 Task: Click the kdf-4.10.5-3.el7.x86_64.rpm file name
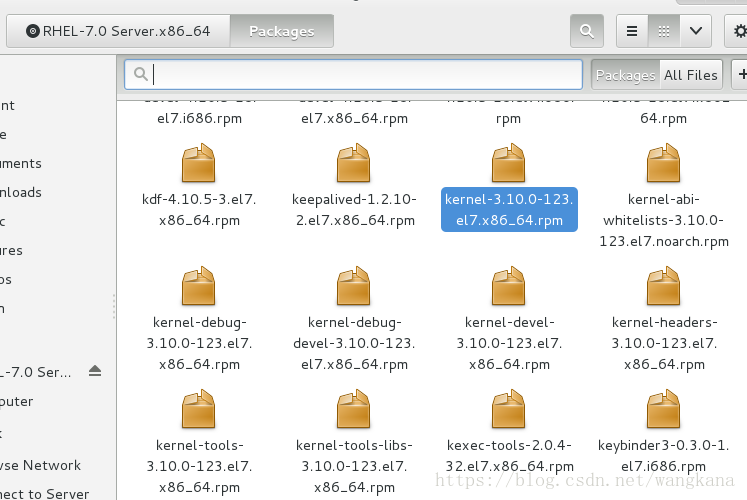[x=199, y=210]
